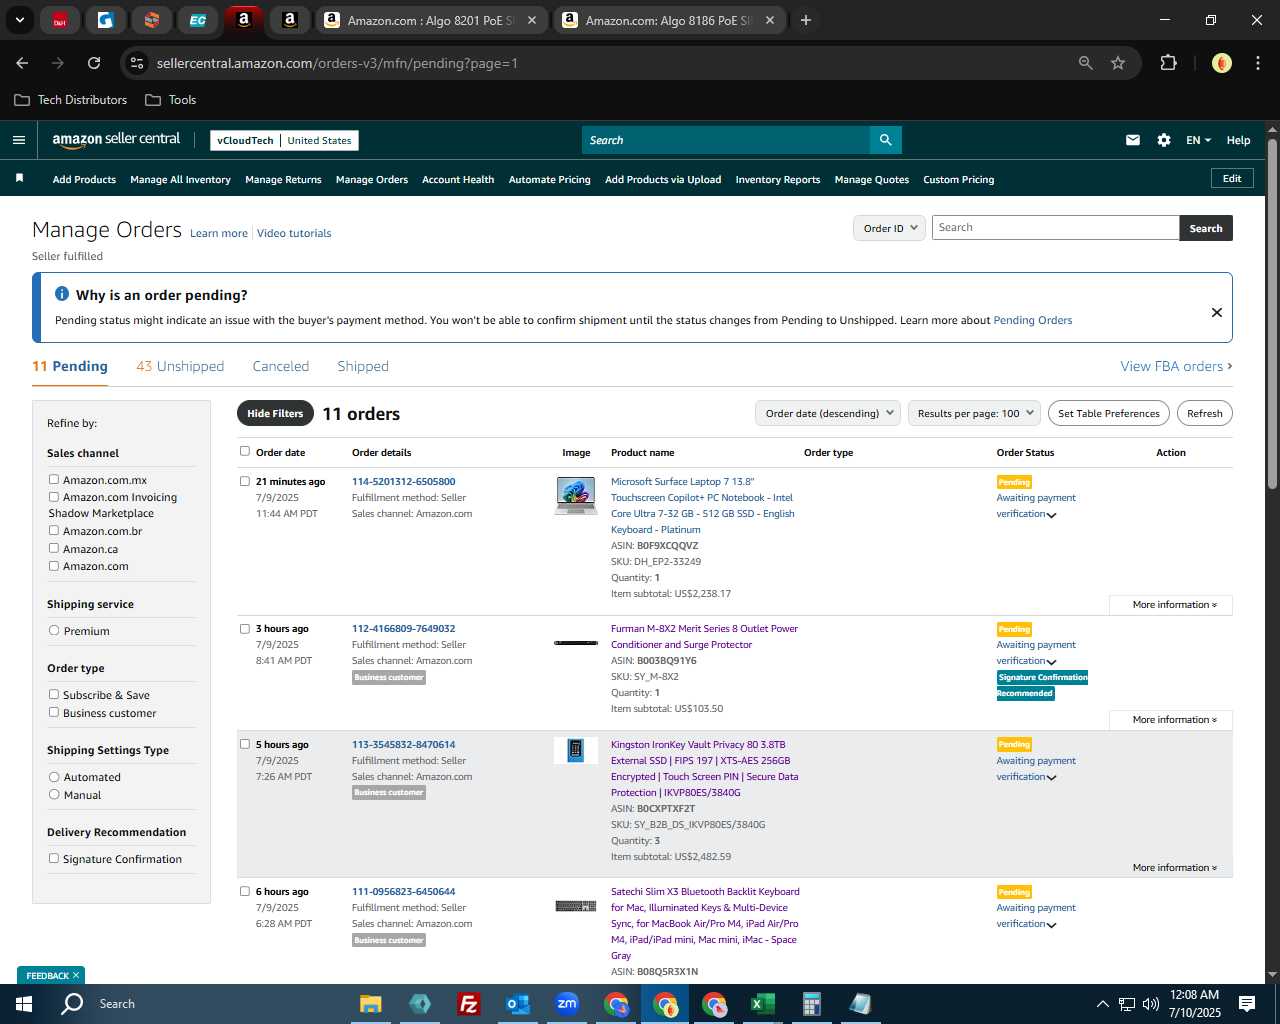
Task: Open File Explorer from taskbar
Action: [371, 1004]
